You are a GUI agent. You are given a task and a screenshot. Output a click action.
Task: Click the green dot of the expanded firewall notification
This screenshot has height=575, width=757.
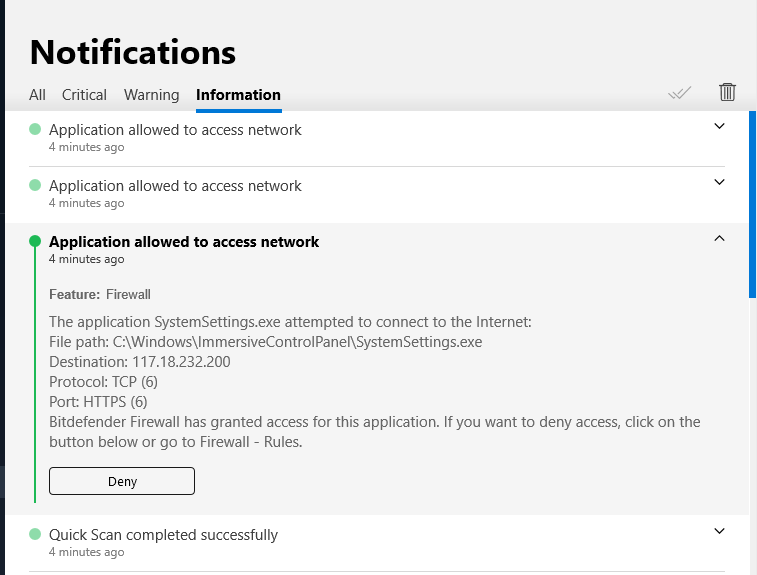click(35, 241)
